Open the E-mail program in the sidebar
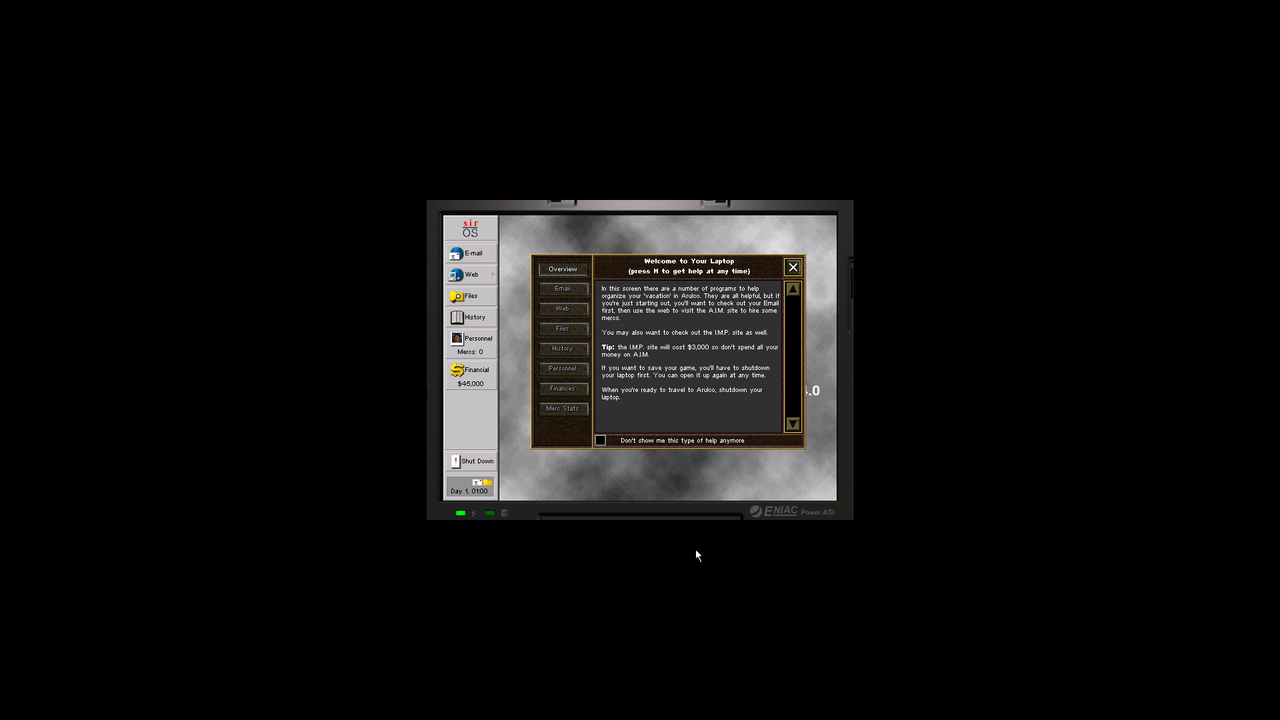 click(470, 253)
